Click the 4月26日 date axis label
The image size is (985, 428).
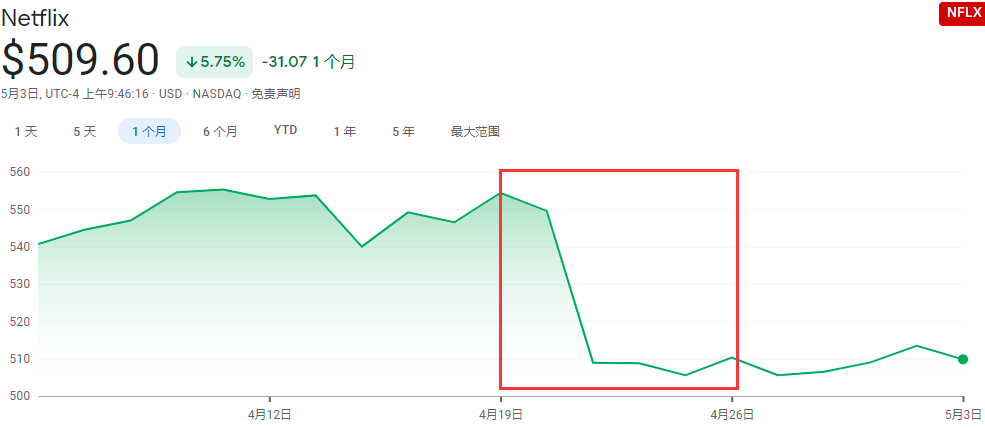click(x=733, y=413)
